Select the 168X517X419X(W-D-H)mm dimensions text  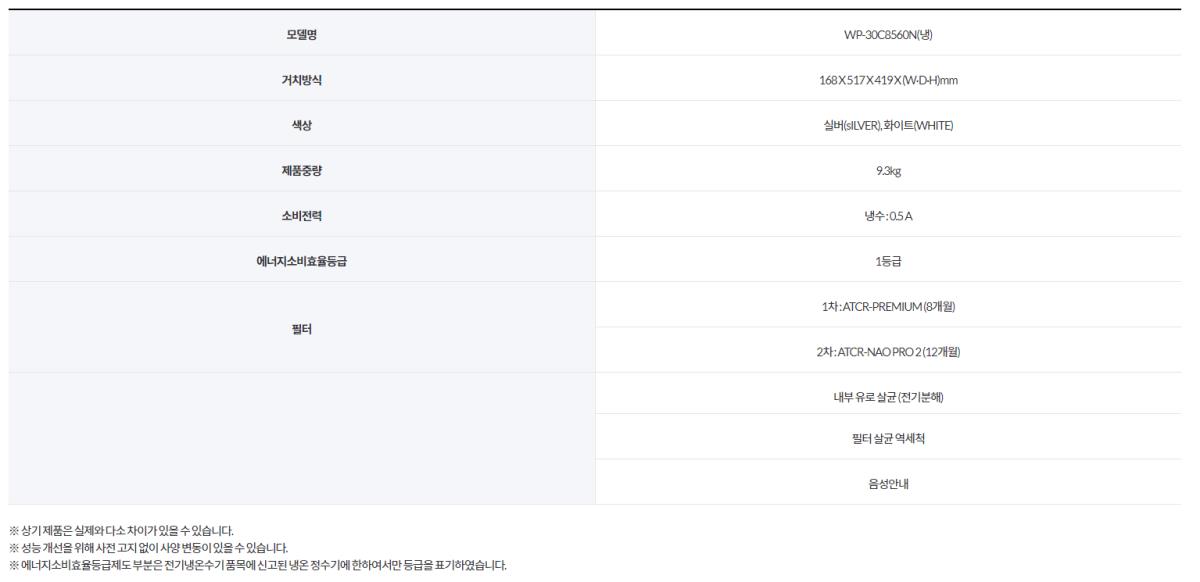[888, 81]
